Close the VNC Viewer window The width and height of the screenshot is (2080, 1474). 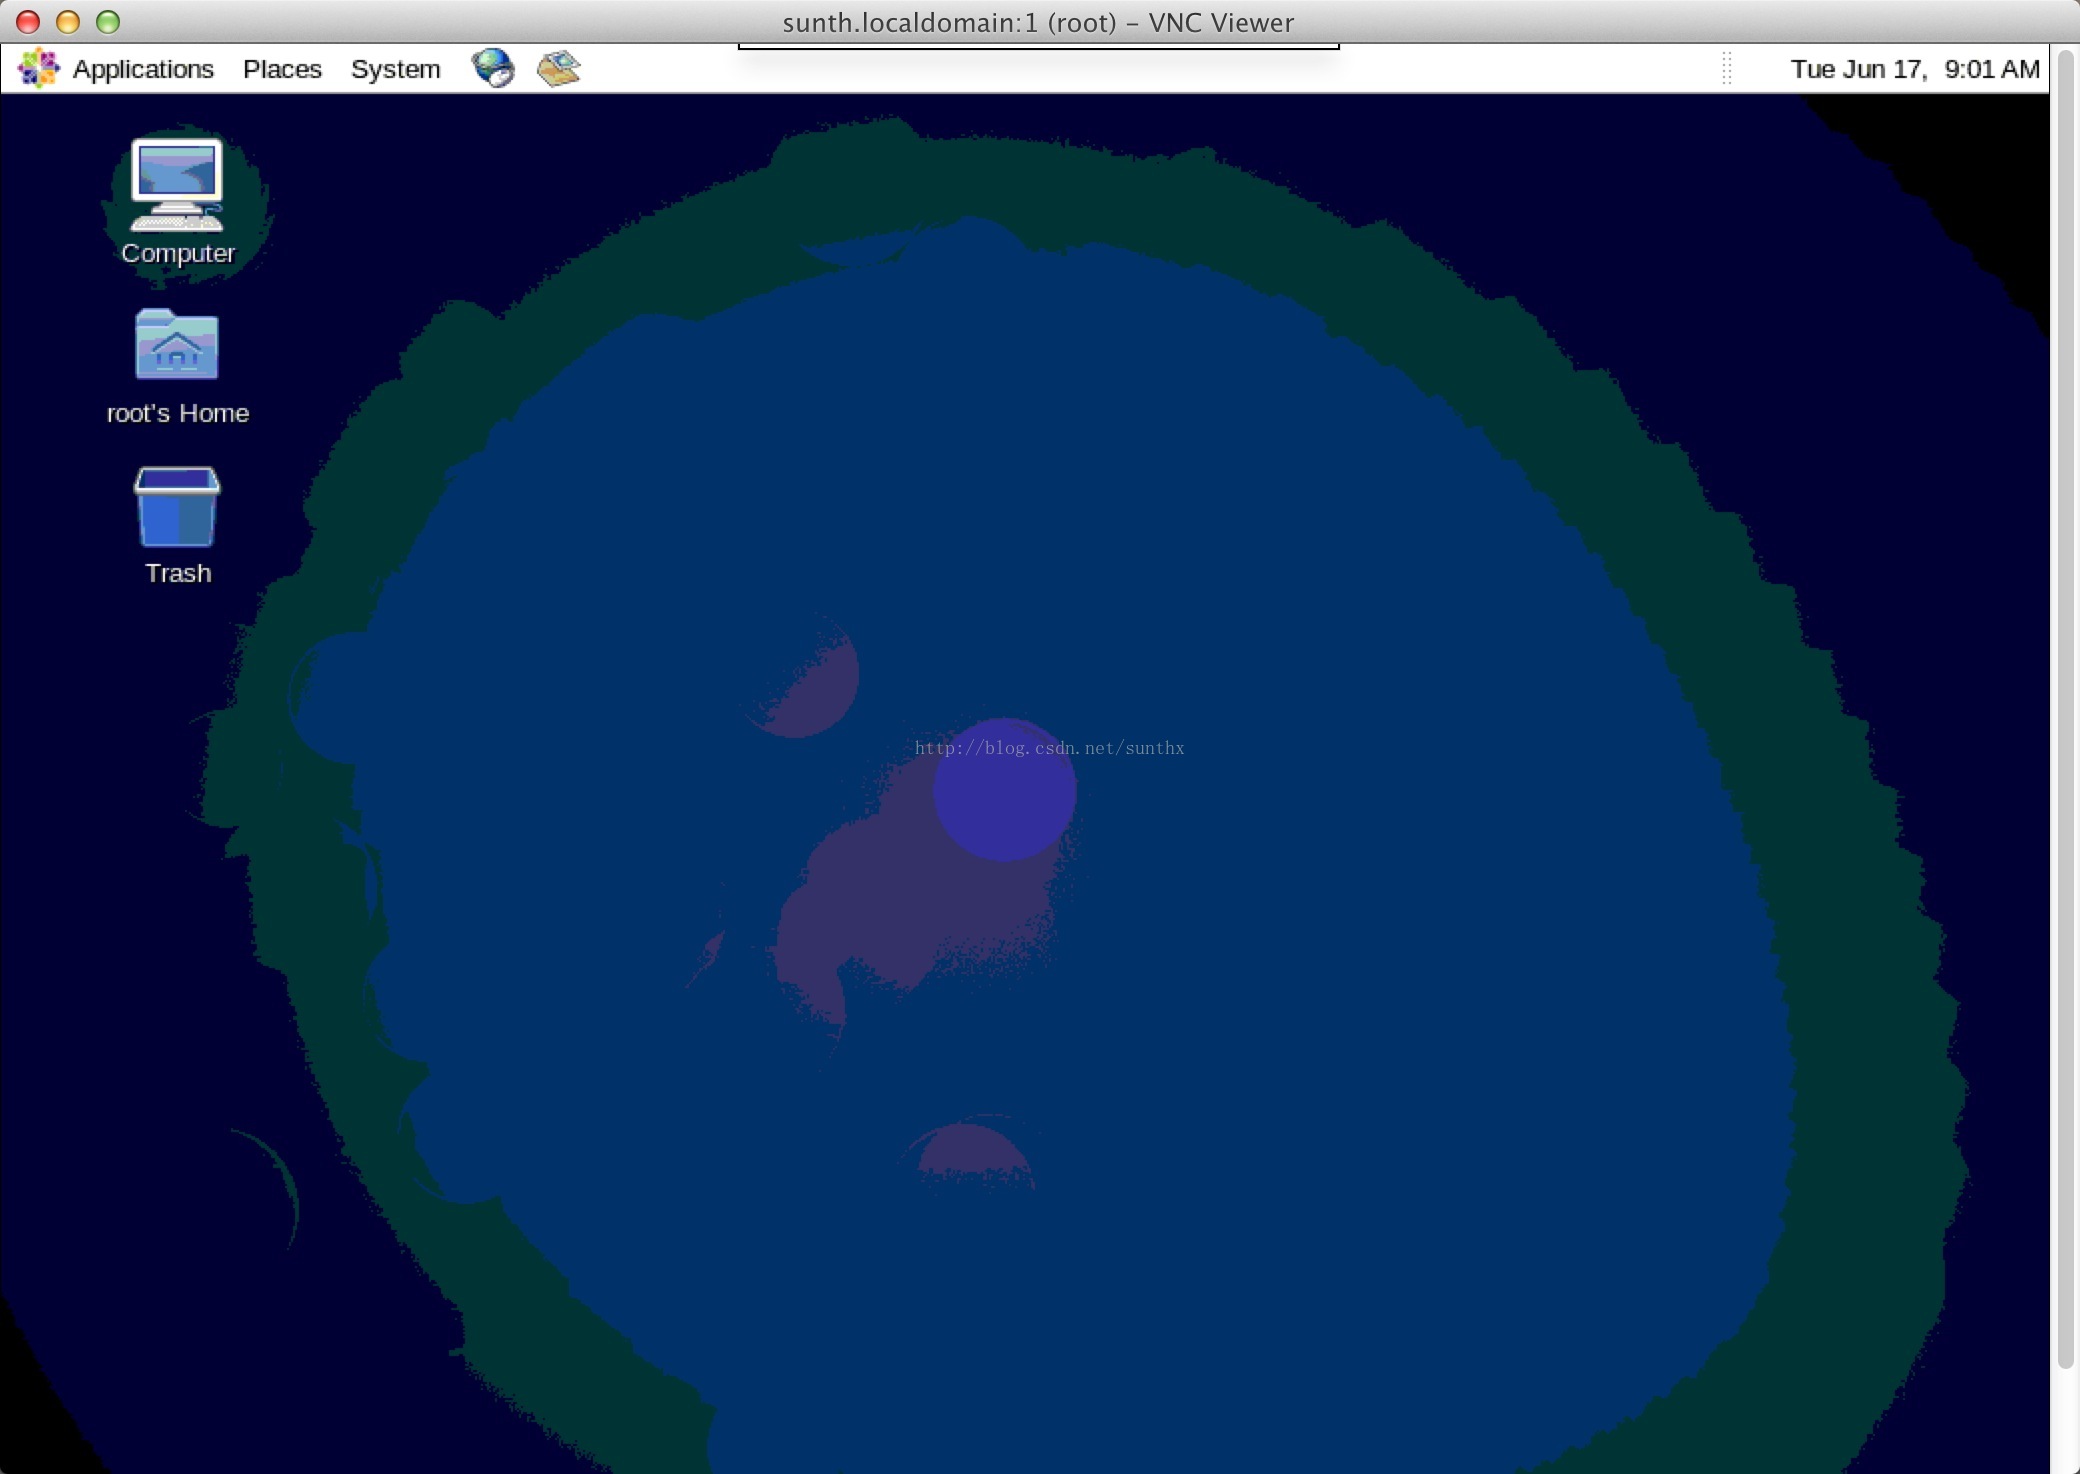click(28, 22)
